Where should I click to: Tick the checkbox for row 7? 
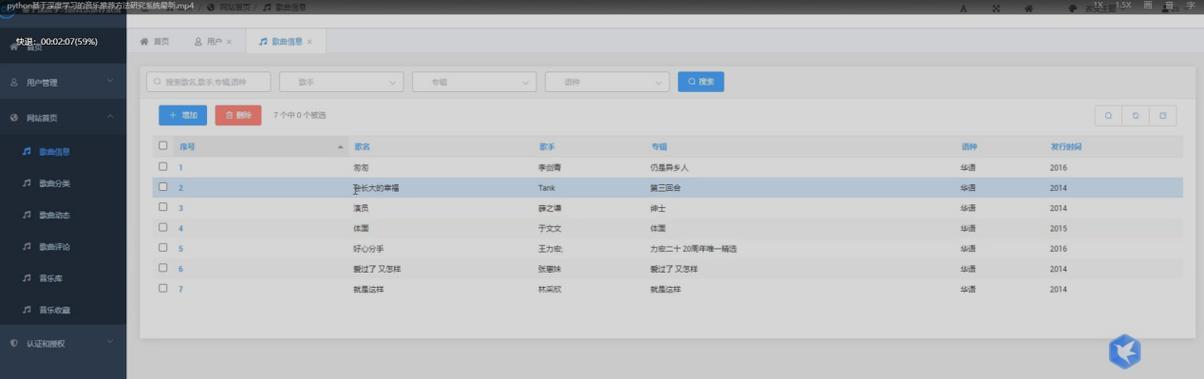coord(163,289)
